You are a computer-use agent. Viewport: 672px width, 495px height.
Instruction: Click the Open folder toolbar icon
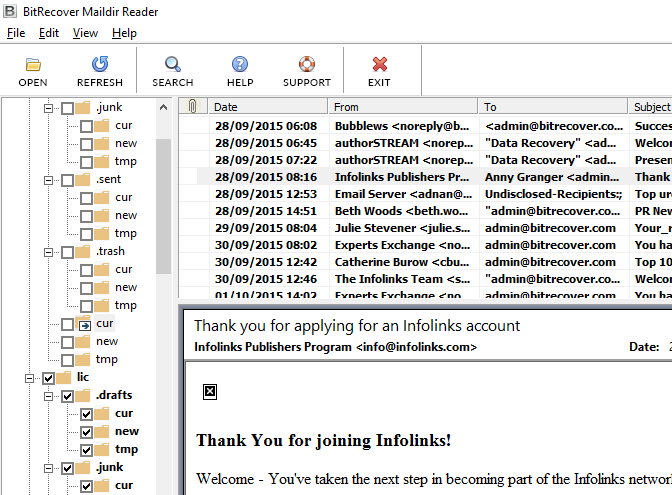click(x=33, y=64)
